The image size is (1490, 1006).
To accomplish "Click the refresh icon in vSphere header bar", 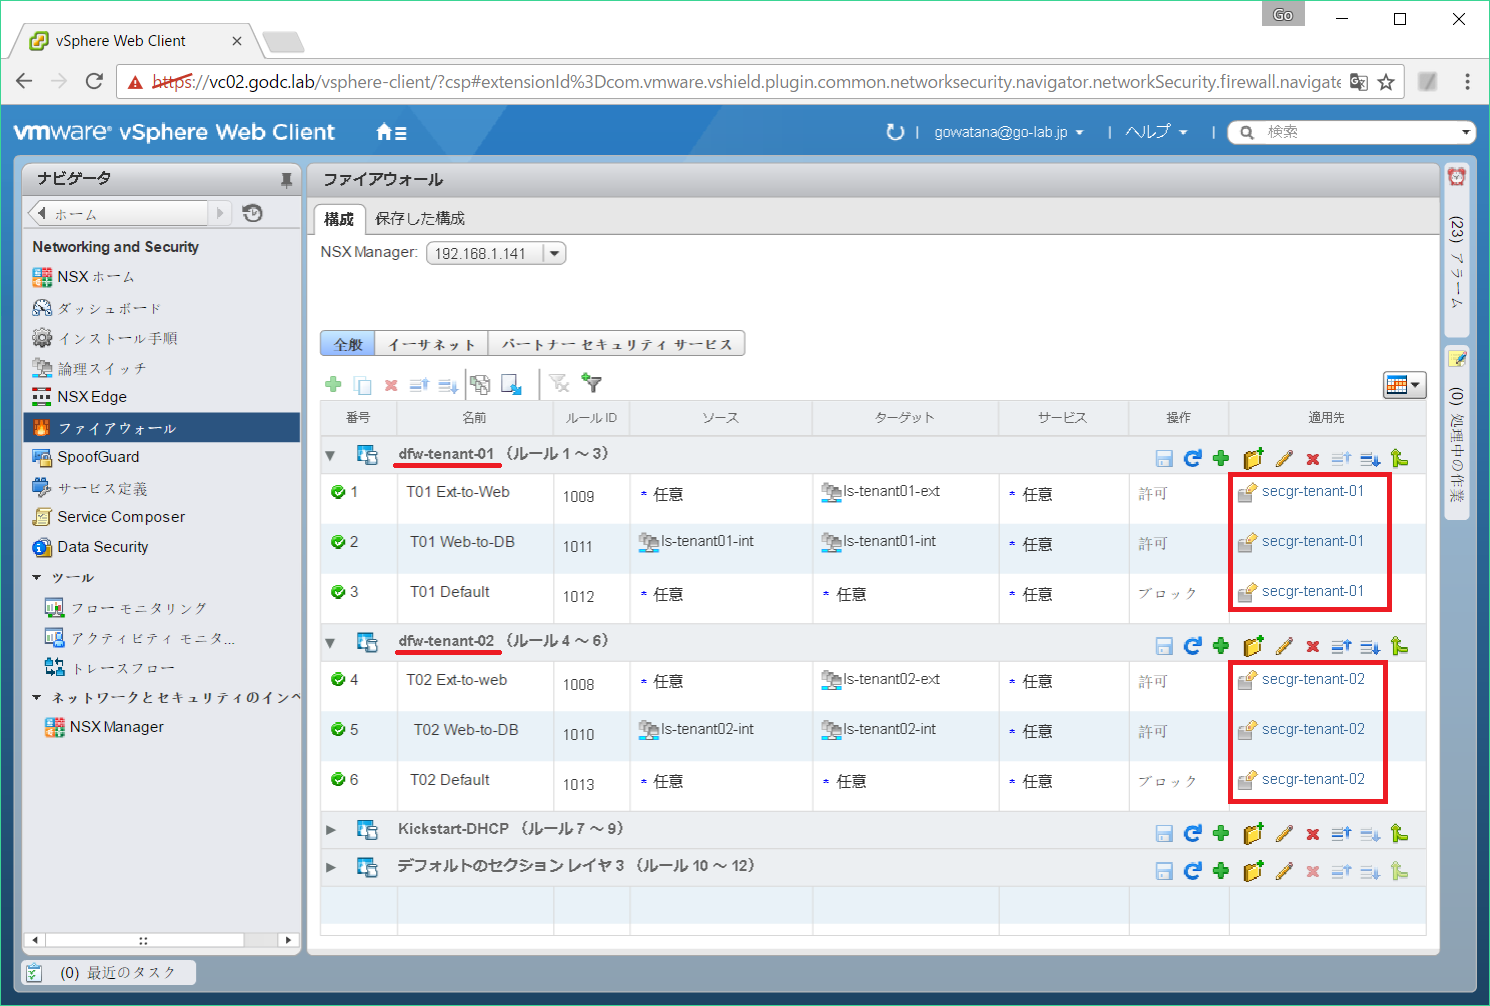I will [x=895, y=132].
